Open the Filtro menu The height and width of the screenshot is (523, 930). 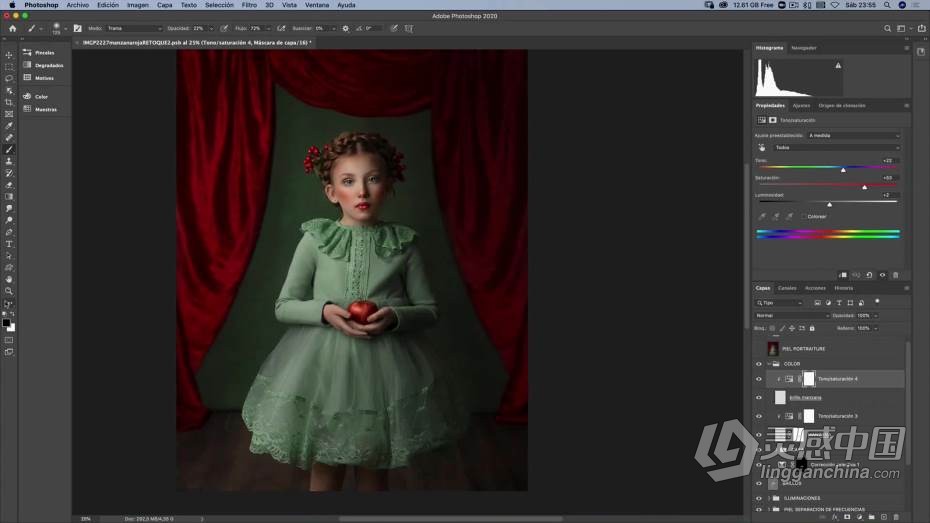point(249,5)
